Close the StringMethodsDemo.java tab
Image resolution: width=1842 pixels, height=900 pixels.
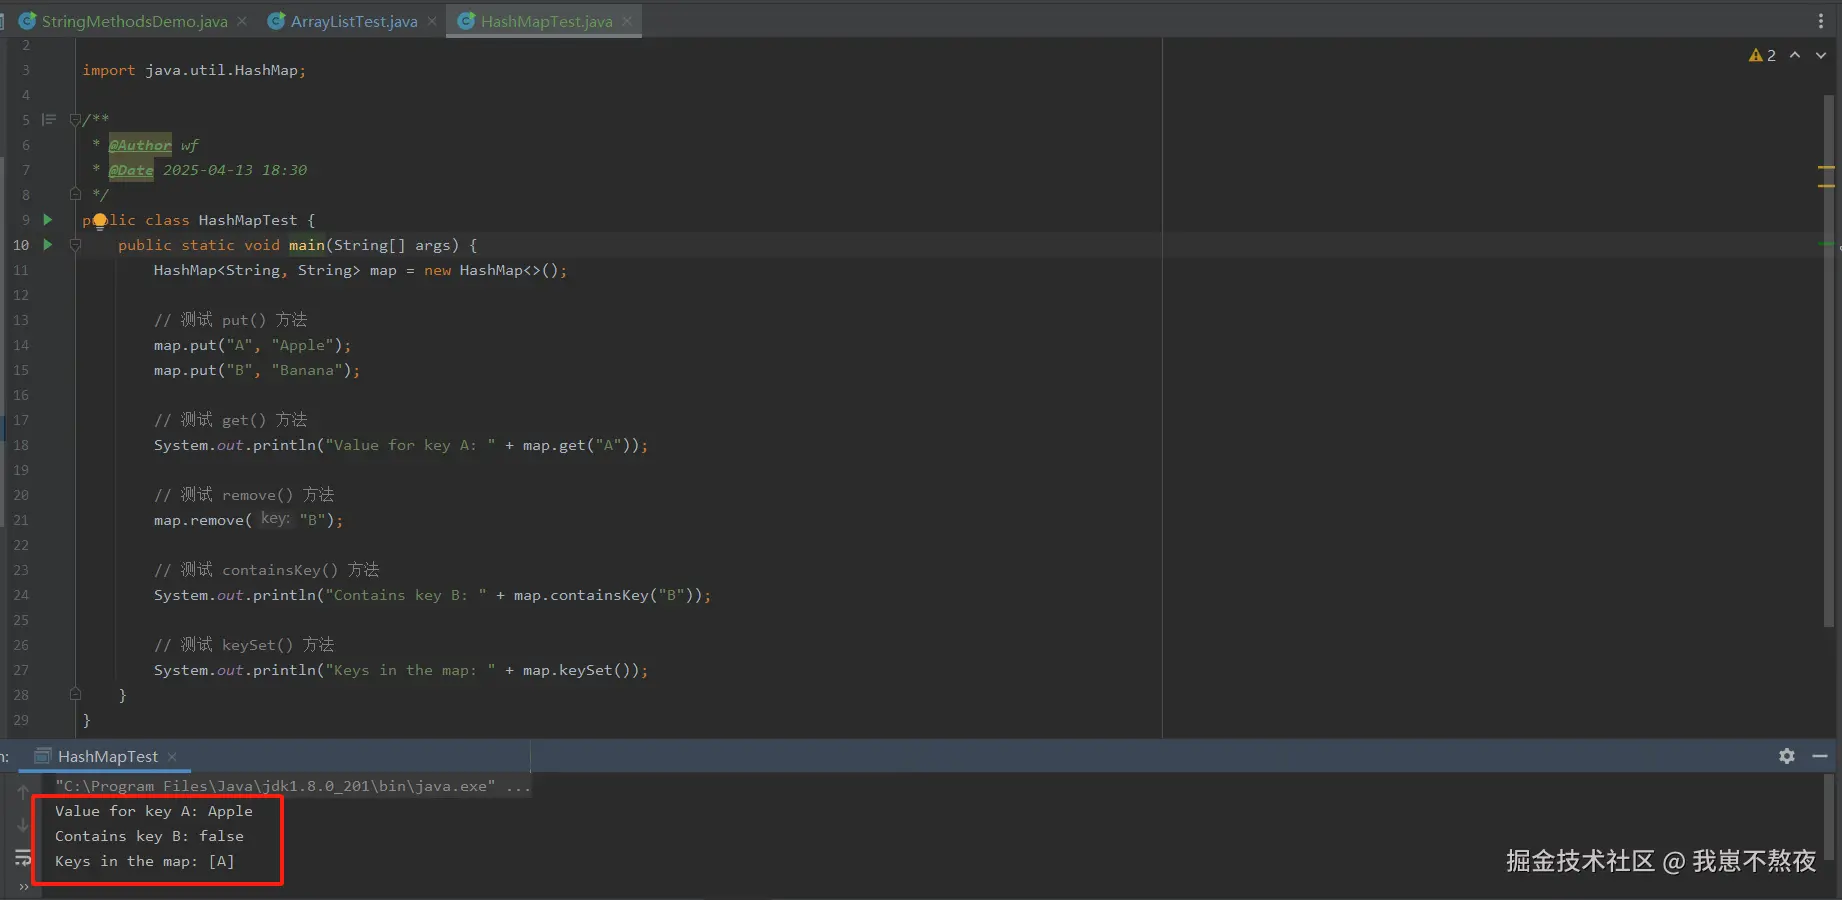[242, 21]
